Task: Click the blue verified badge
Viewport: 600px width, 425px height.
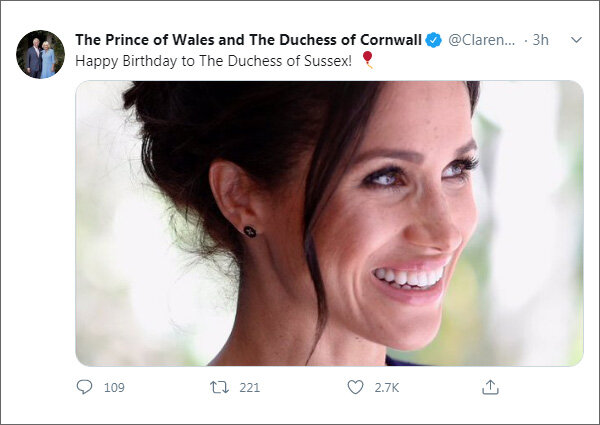Action: click(434, 40)
